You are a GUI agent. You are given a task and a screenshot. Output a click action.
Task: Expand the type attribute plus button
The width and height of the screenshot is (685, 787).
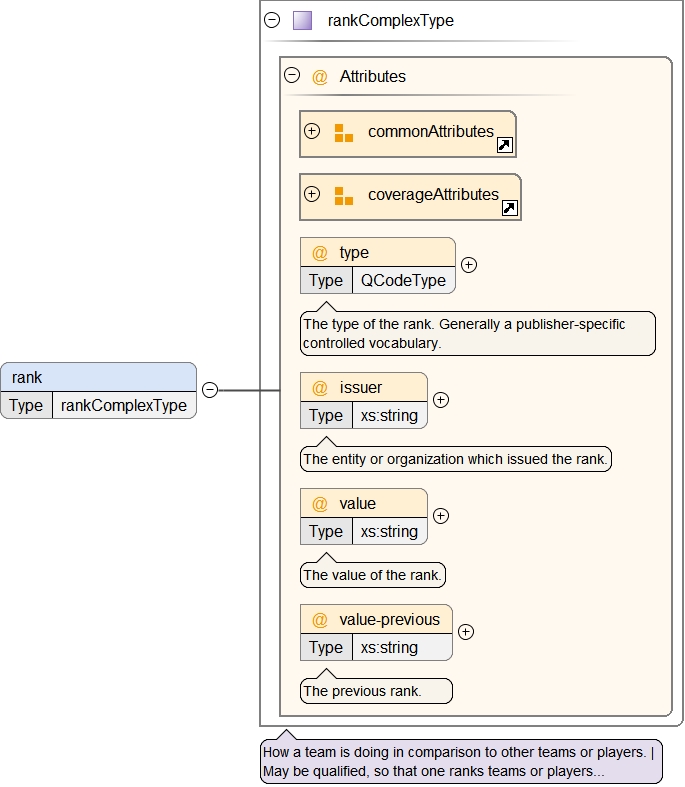click(x=468, y=265)
